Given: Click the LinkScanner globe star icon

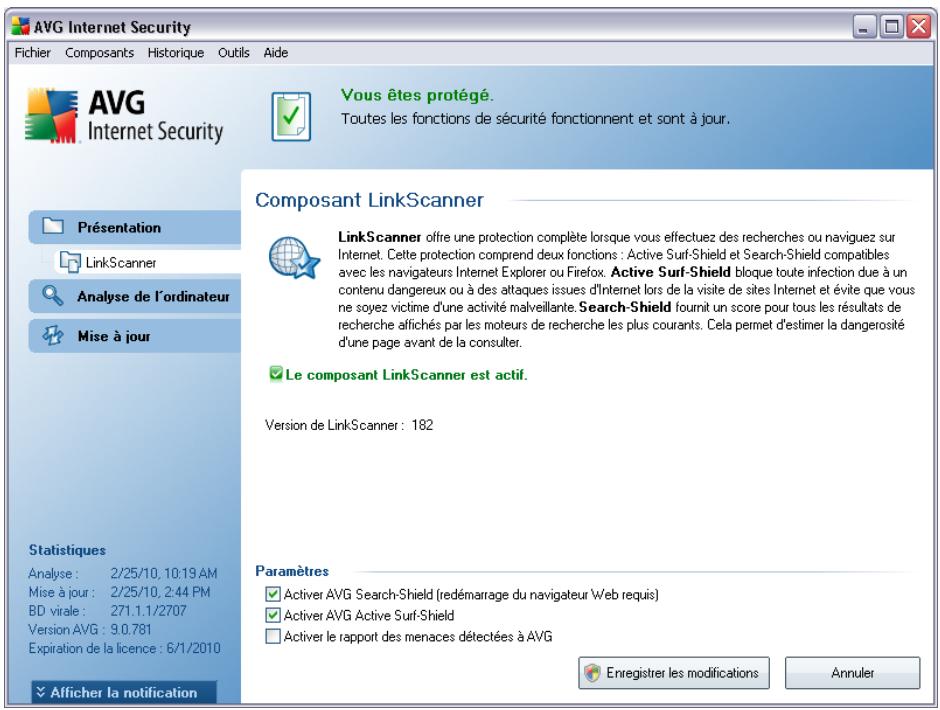Looking at the screenshot, I should pyautogui.click(x=294, y=258).
